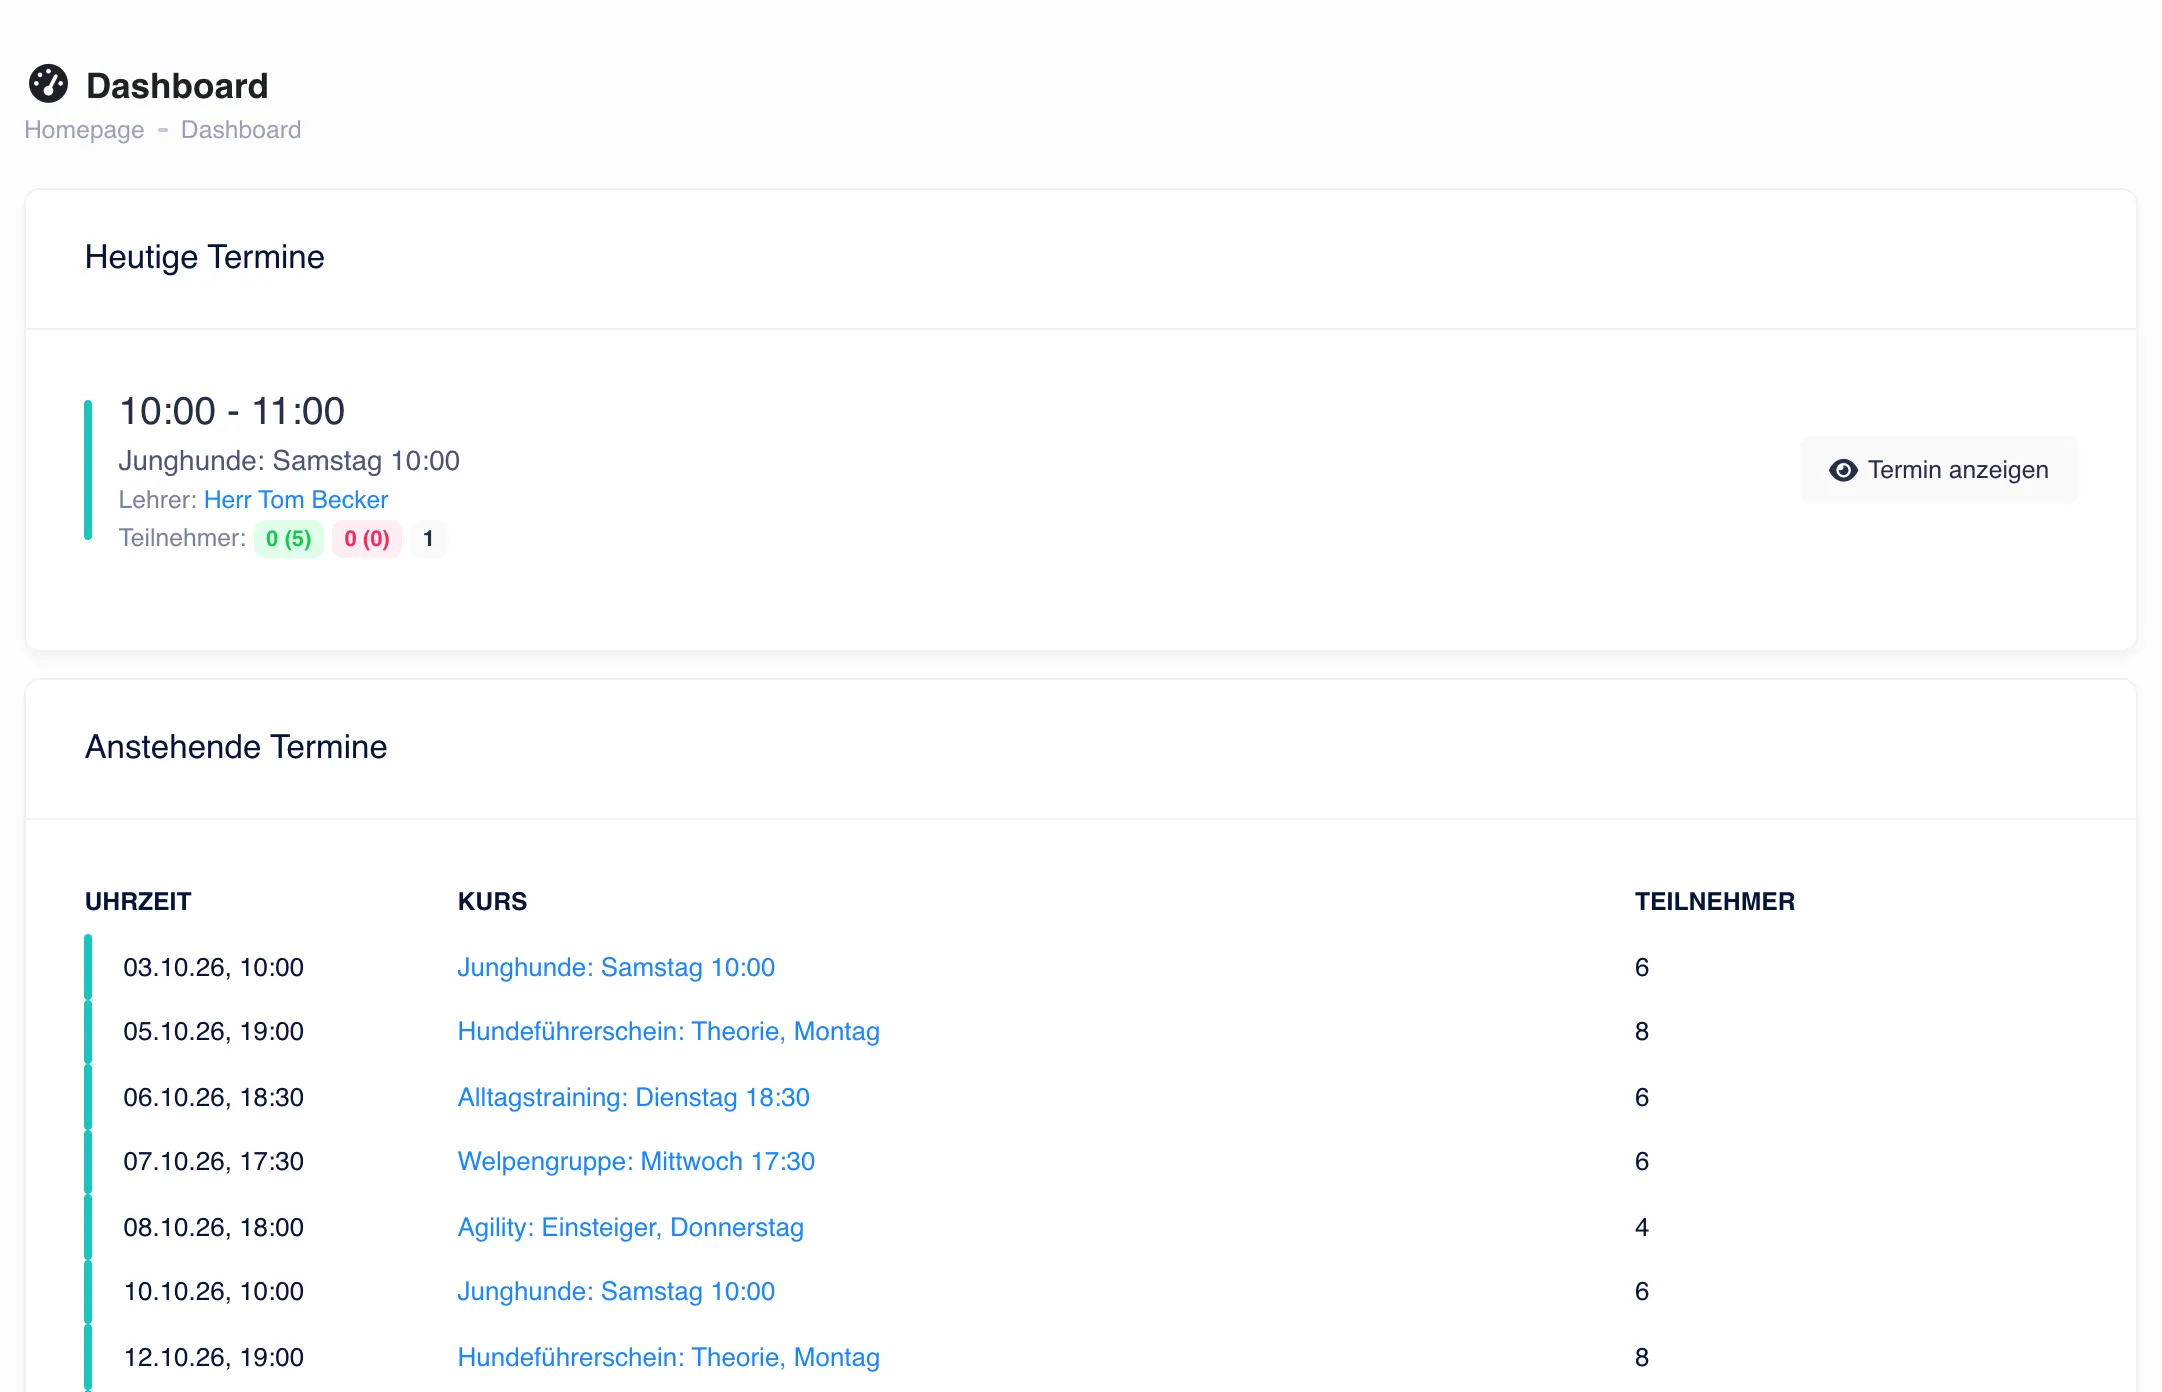Open Alltagstraining: Dienstag 18:30 course
The height and width of the screenshot is (1392, 2162).
(634, 1097)
